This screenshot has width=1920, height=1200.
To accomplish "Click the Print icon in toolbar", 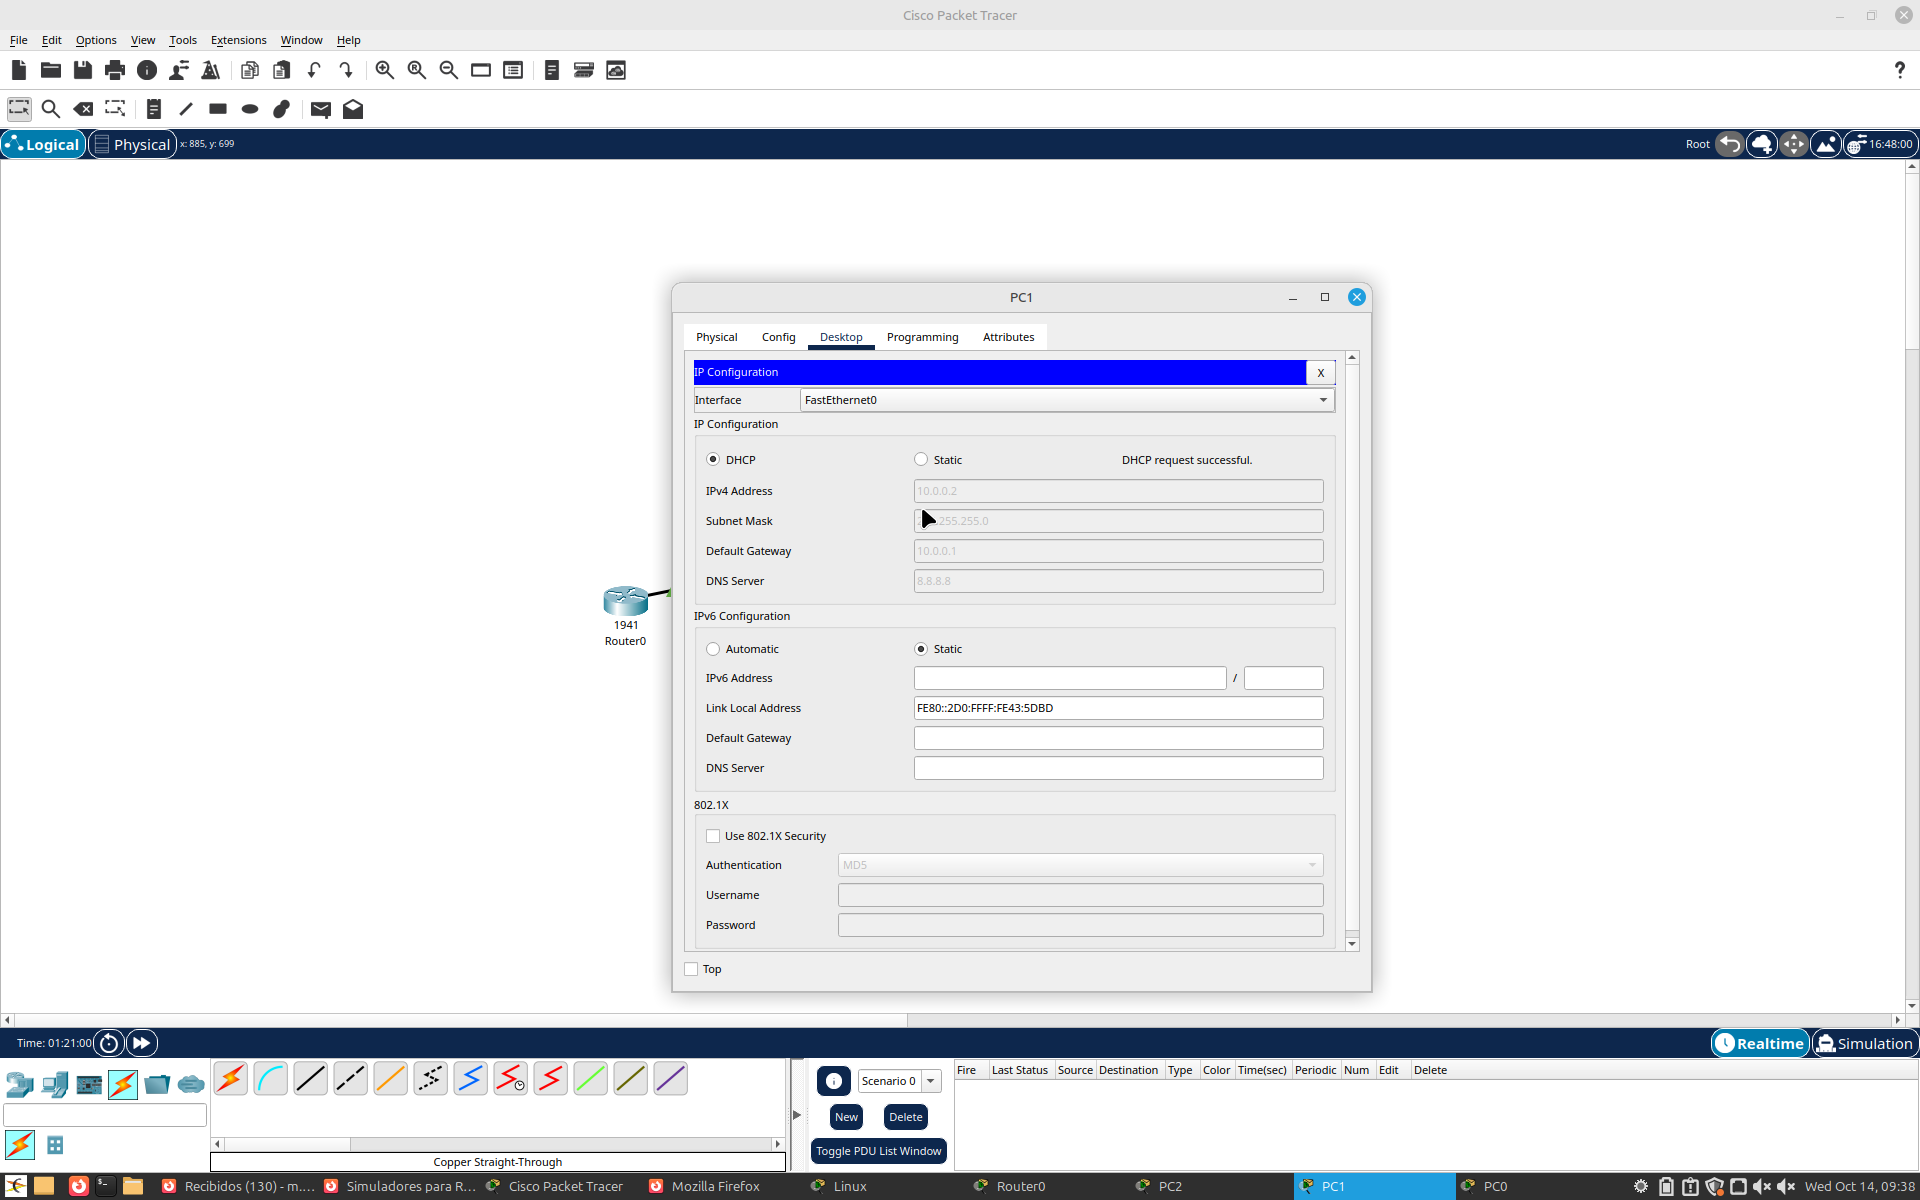I will pyautogui.click(x=115, y=70).
